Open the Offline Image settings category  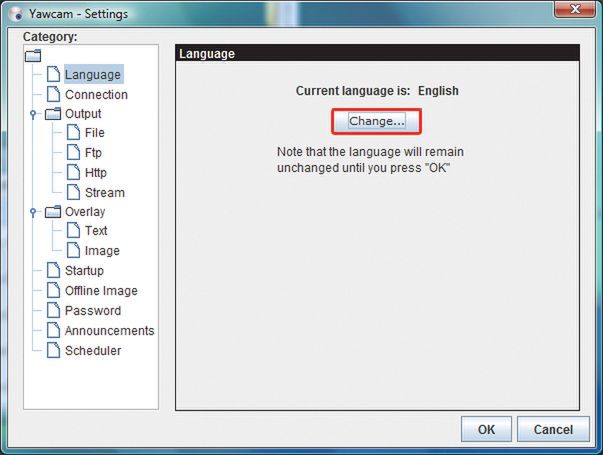(x=101, y=290)
